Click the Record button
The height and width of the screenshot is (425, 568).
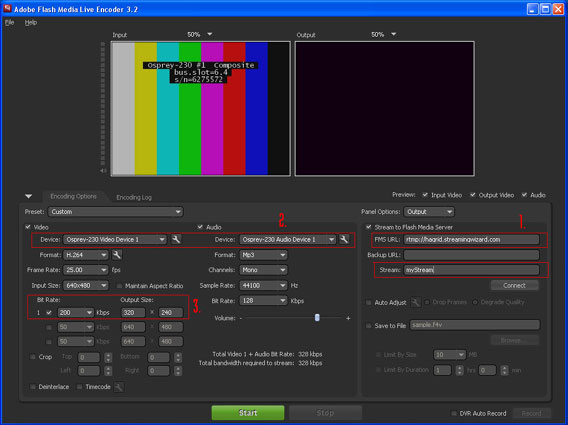click(531, 413)
